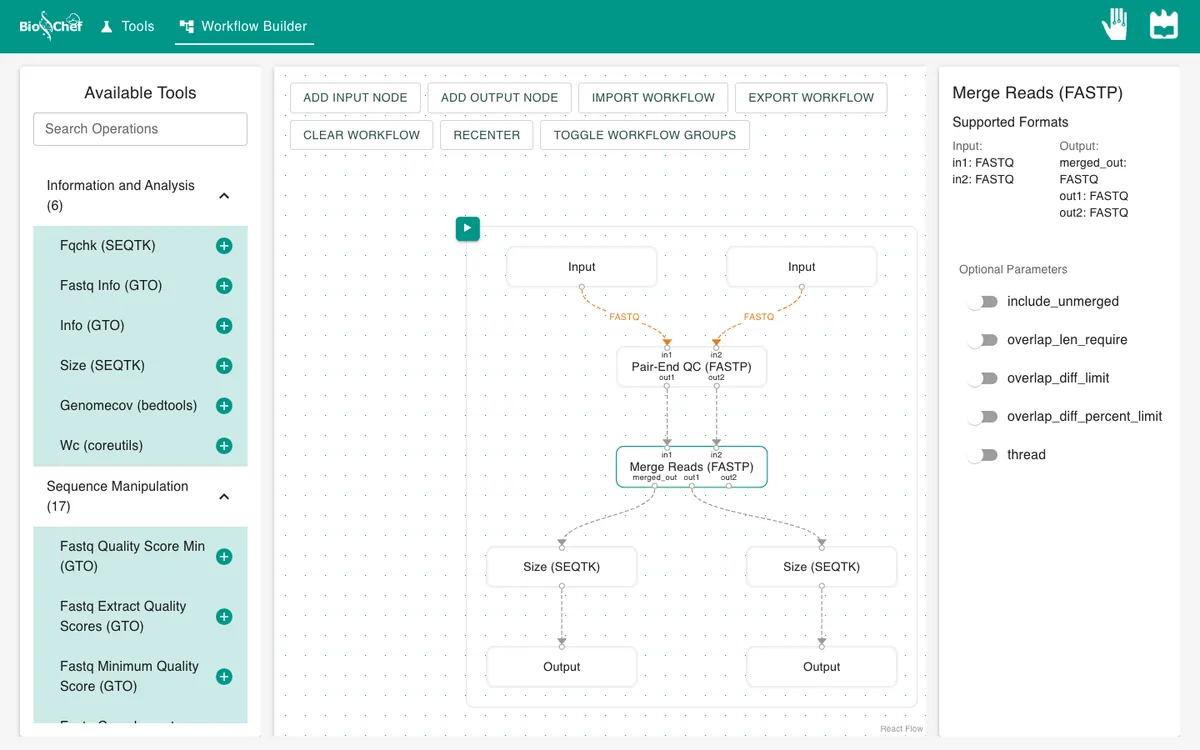Add Wc (coreutils) via plus icon
Viewport: 1200px width, 750px height.
tap(224, 446)
